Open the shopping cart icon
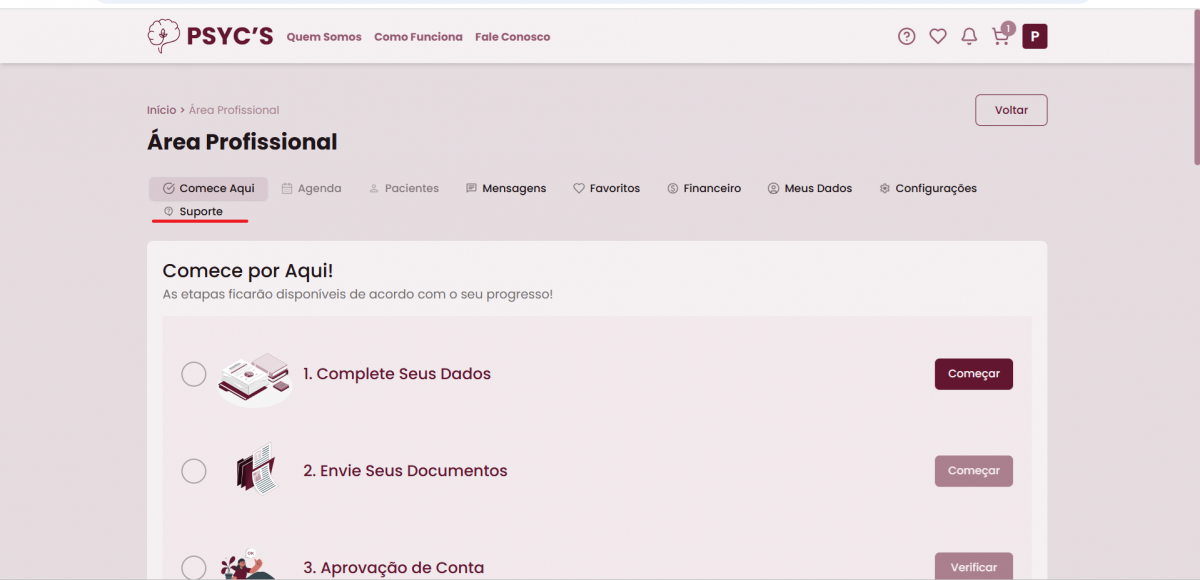This screenshot has width=1200, height=580. (x=1000, y=37)
